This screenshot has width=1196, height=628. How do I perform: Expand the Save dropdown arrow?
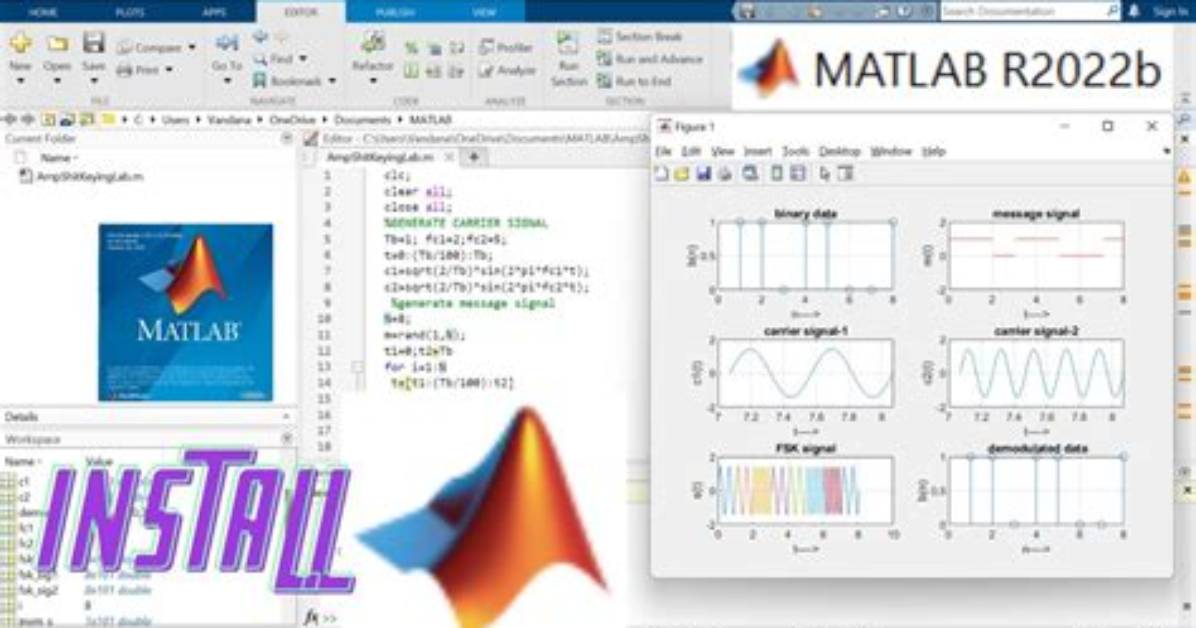[x=93, y=81]
